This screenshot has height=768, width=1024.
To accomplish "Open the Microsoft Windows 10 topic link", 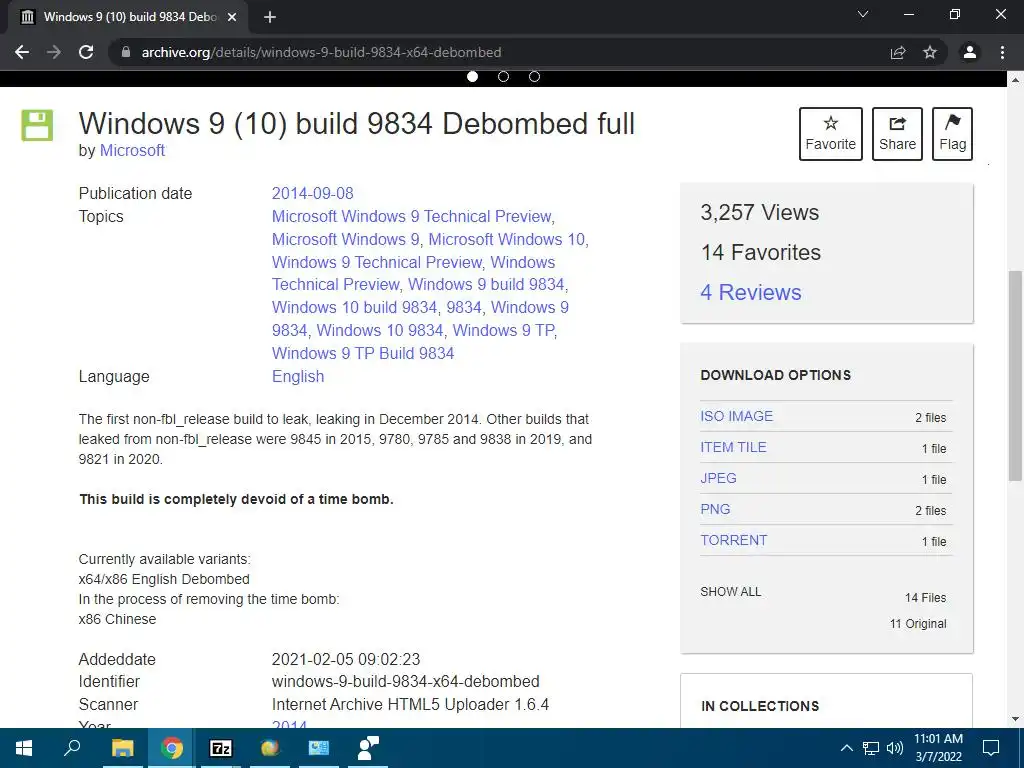I will pyautogui.click(x=507, y=239).
